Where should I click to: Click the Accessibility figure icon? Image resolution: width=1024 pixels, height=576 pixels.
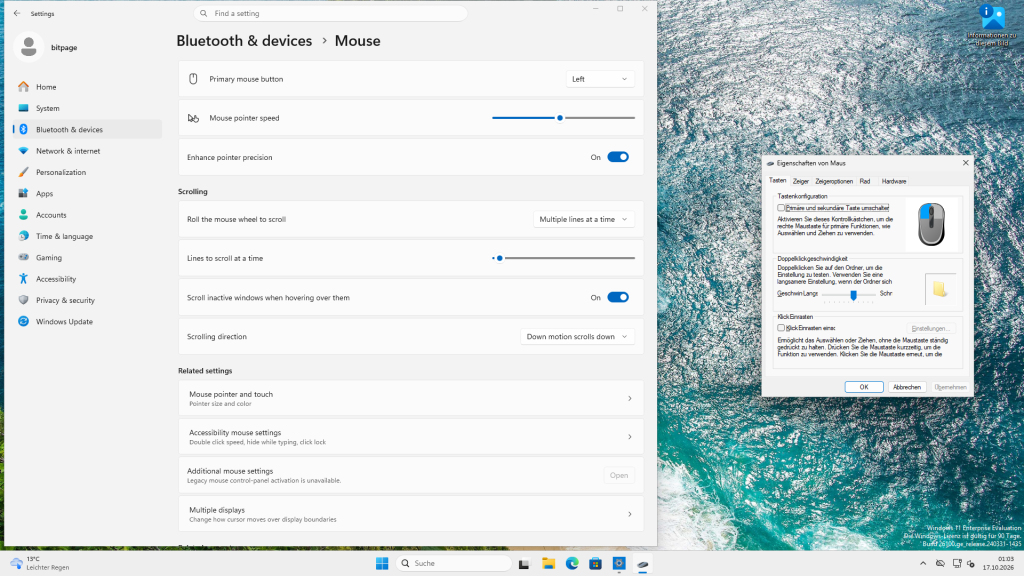point(24,279)
